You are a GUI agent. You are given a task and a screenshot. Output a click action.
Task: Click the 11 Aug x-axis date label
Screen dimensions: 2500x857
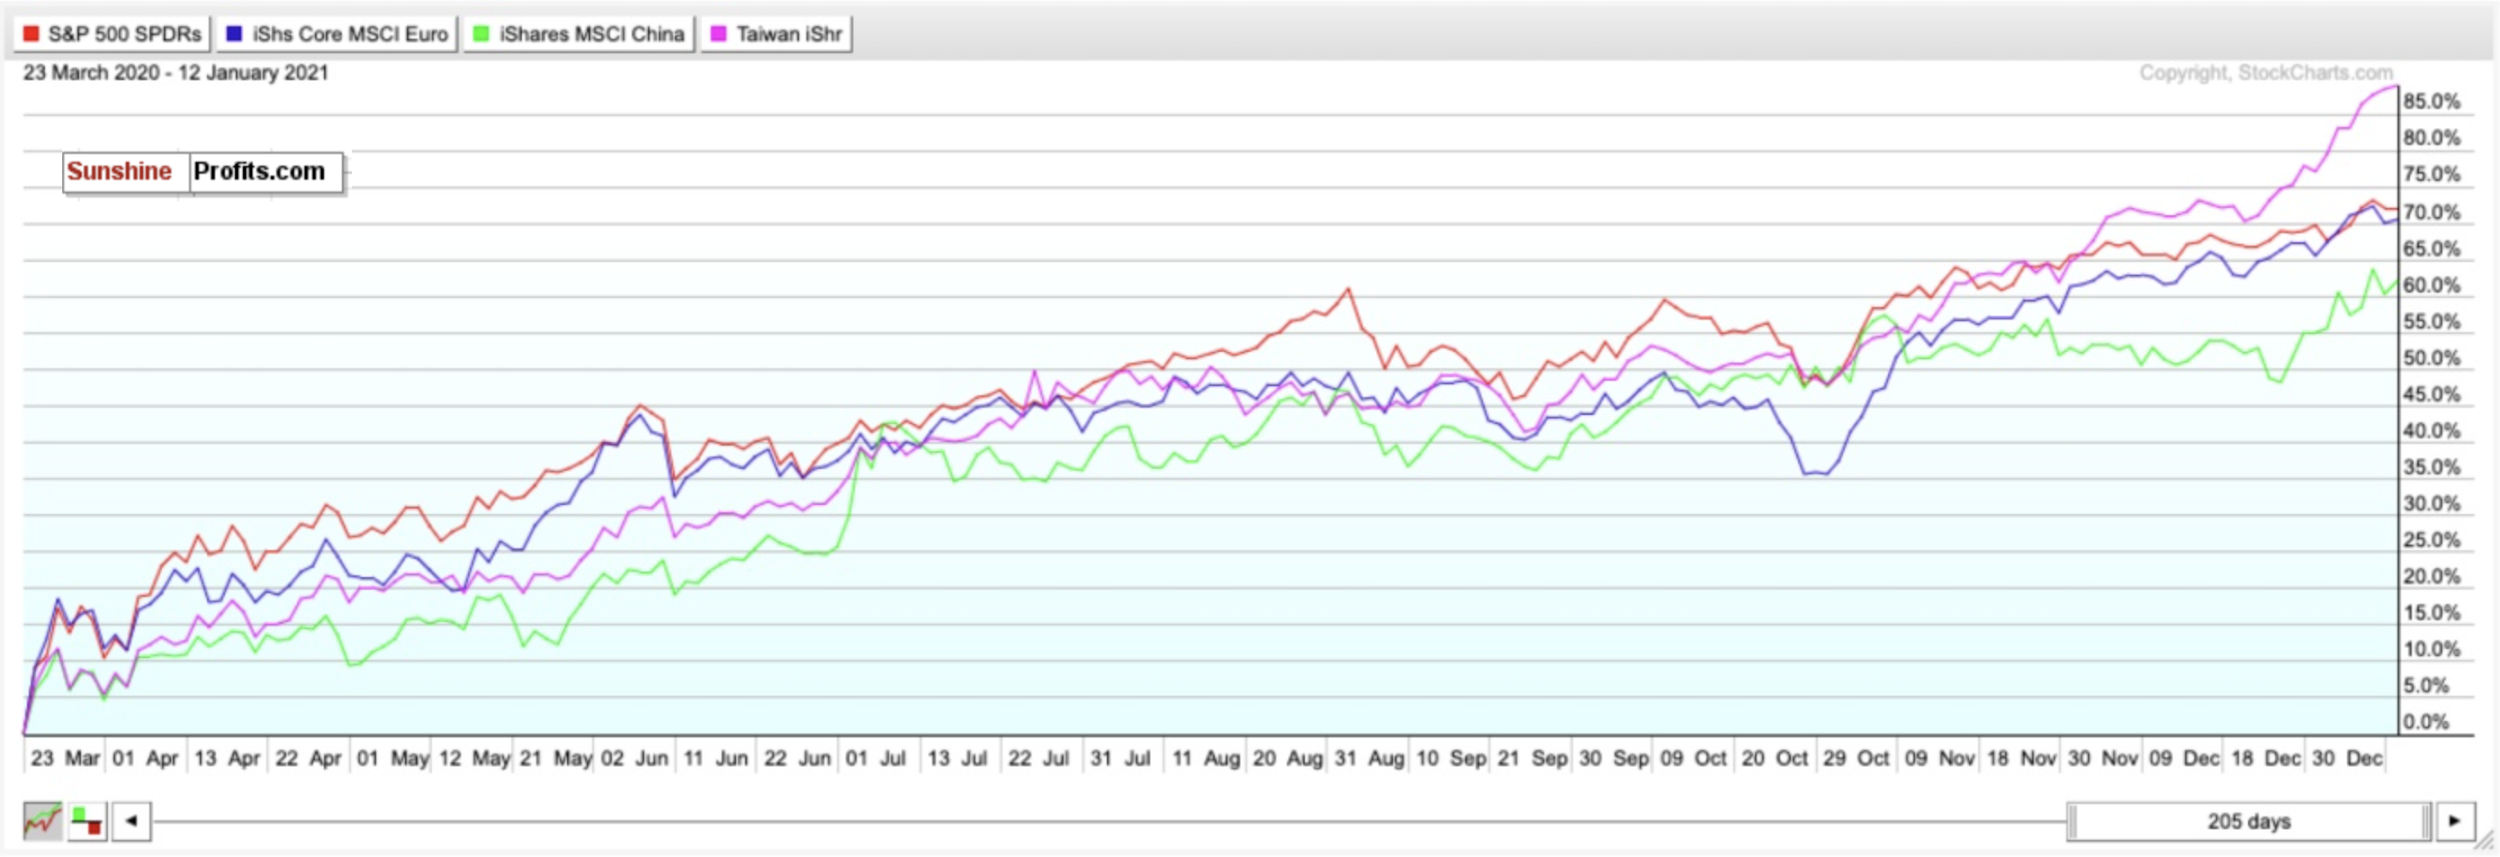(1207, 759)
